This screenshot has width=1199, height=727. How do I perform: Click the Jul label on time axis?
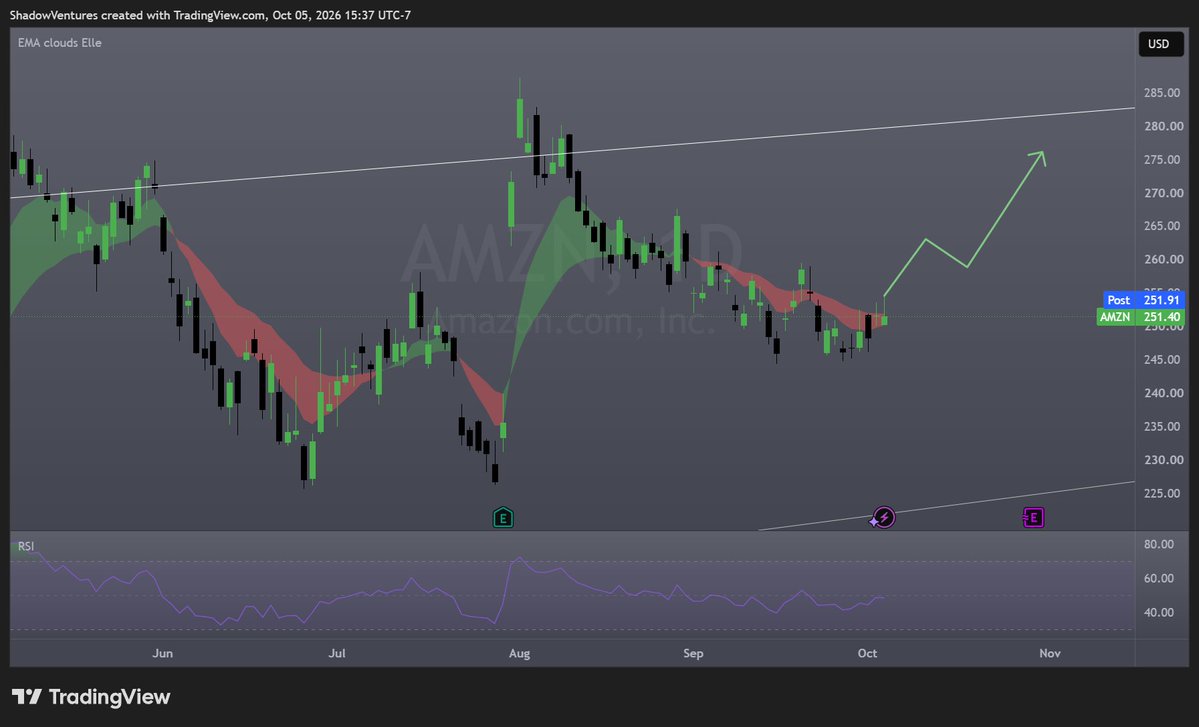[x=336, y=653]
